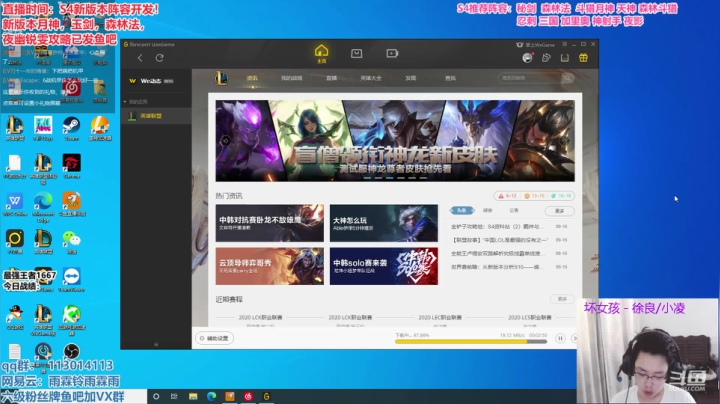Click 更多 button beside 近期赛程
The image size is (720, 404).
[562, 299]
